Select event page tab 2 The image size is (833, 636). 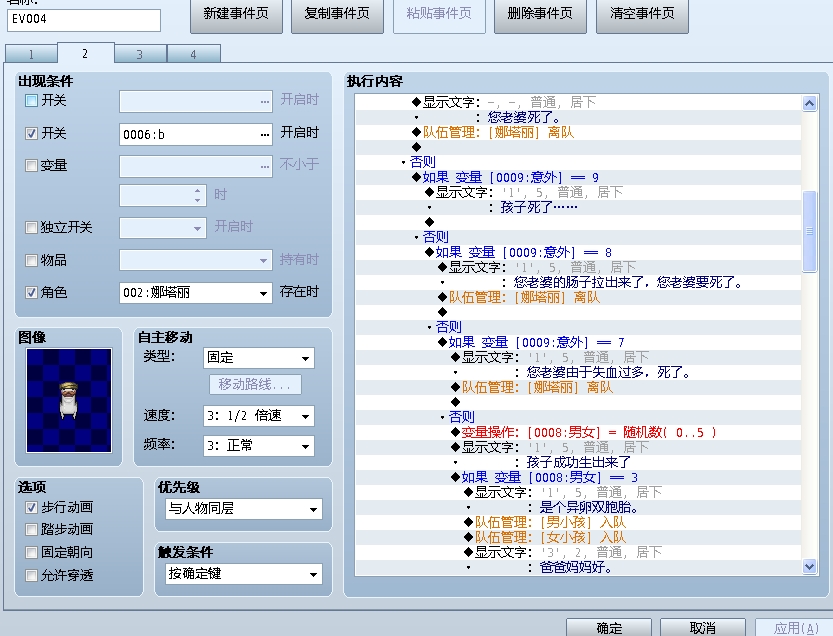tap(86, 53)
